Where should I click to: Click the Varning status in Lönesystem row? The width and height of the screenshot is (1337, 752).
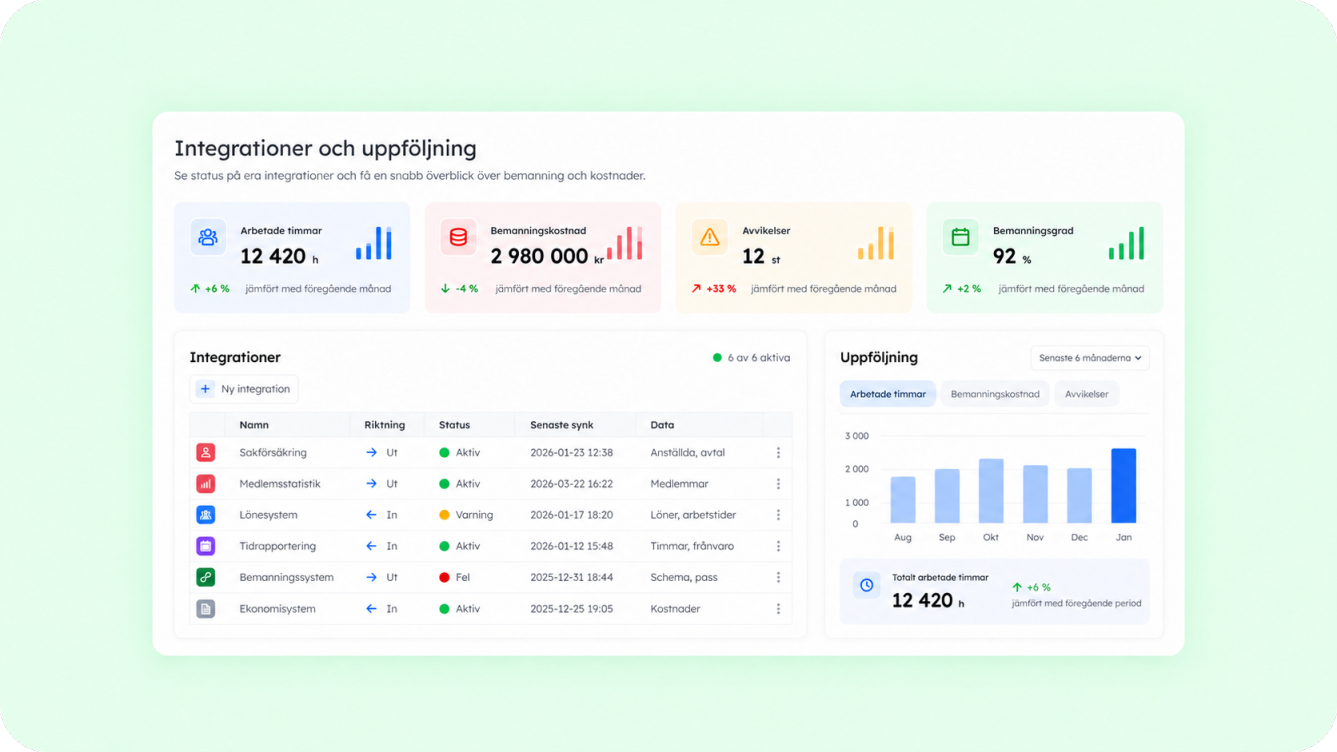click(x=466, y=515)
